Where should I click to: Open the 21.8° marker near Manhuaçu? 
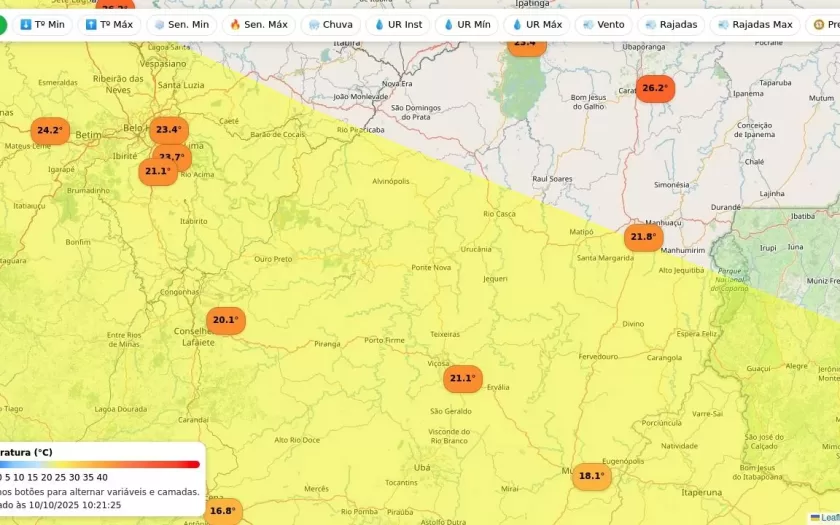(643, 238)
